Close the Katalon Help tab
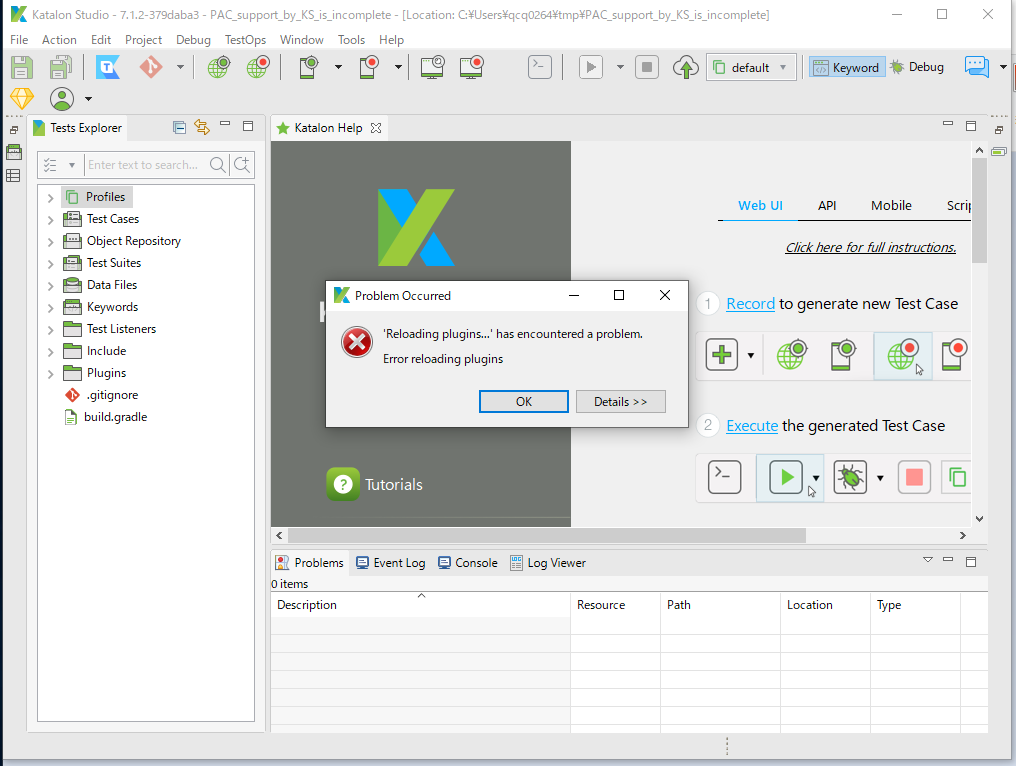 point(376,128)
